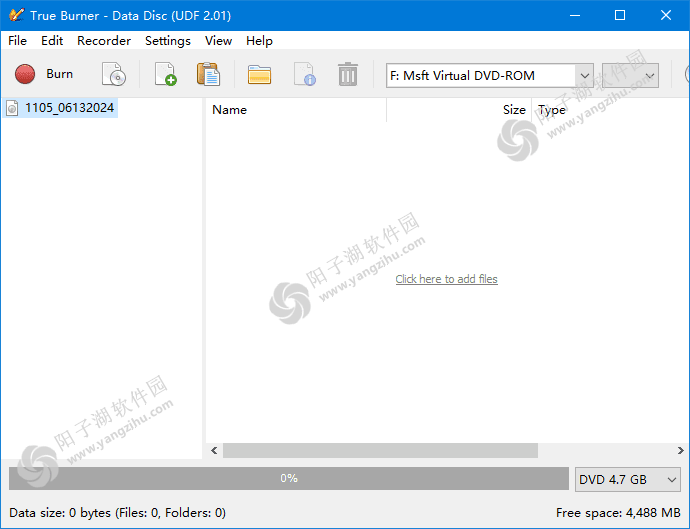Delete selection with the trash icon
690x529 pixels.
pos(348,74)
